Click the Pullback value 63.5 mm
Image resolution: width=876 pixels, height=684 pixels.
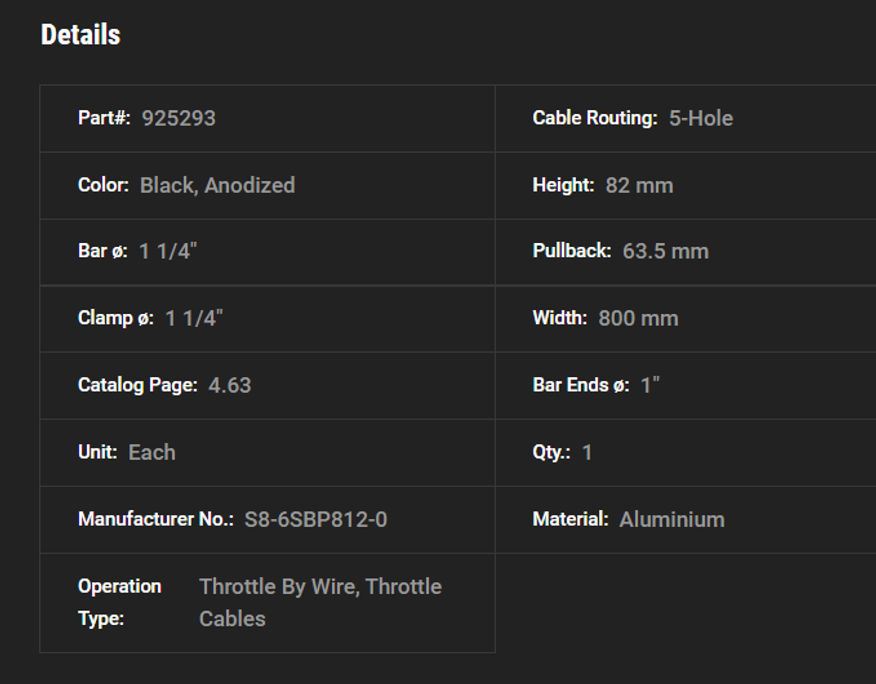point(665,251)
